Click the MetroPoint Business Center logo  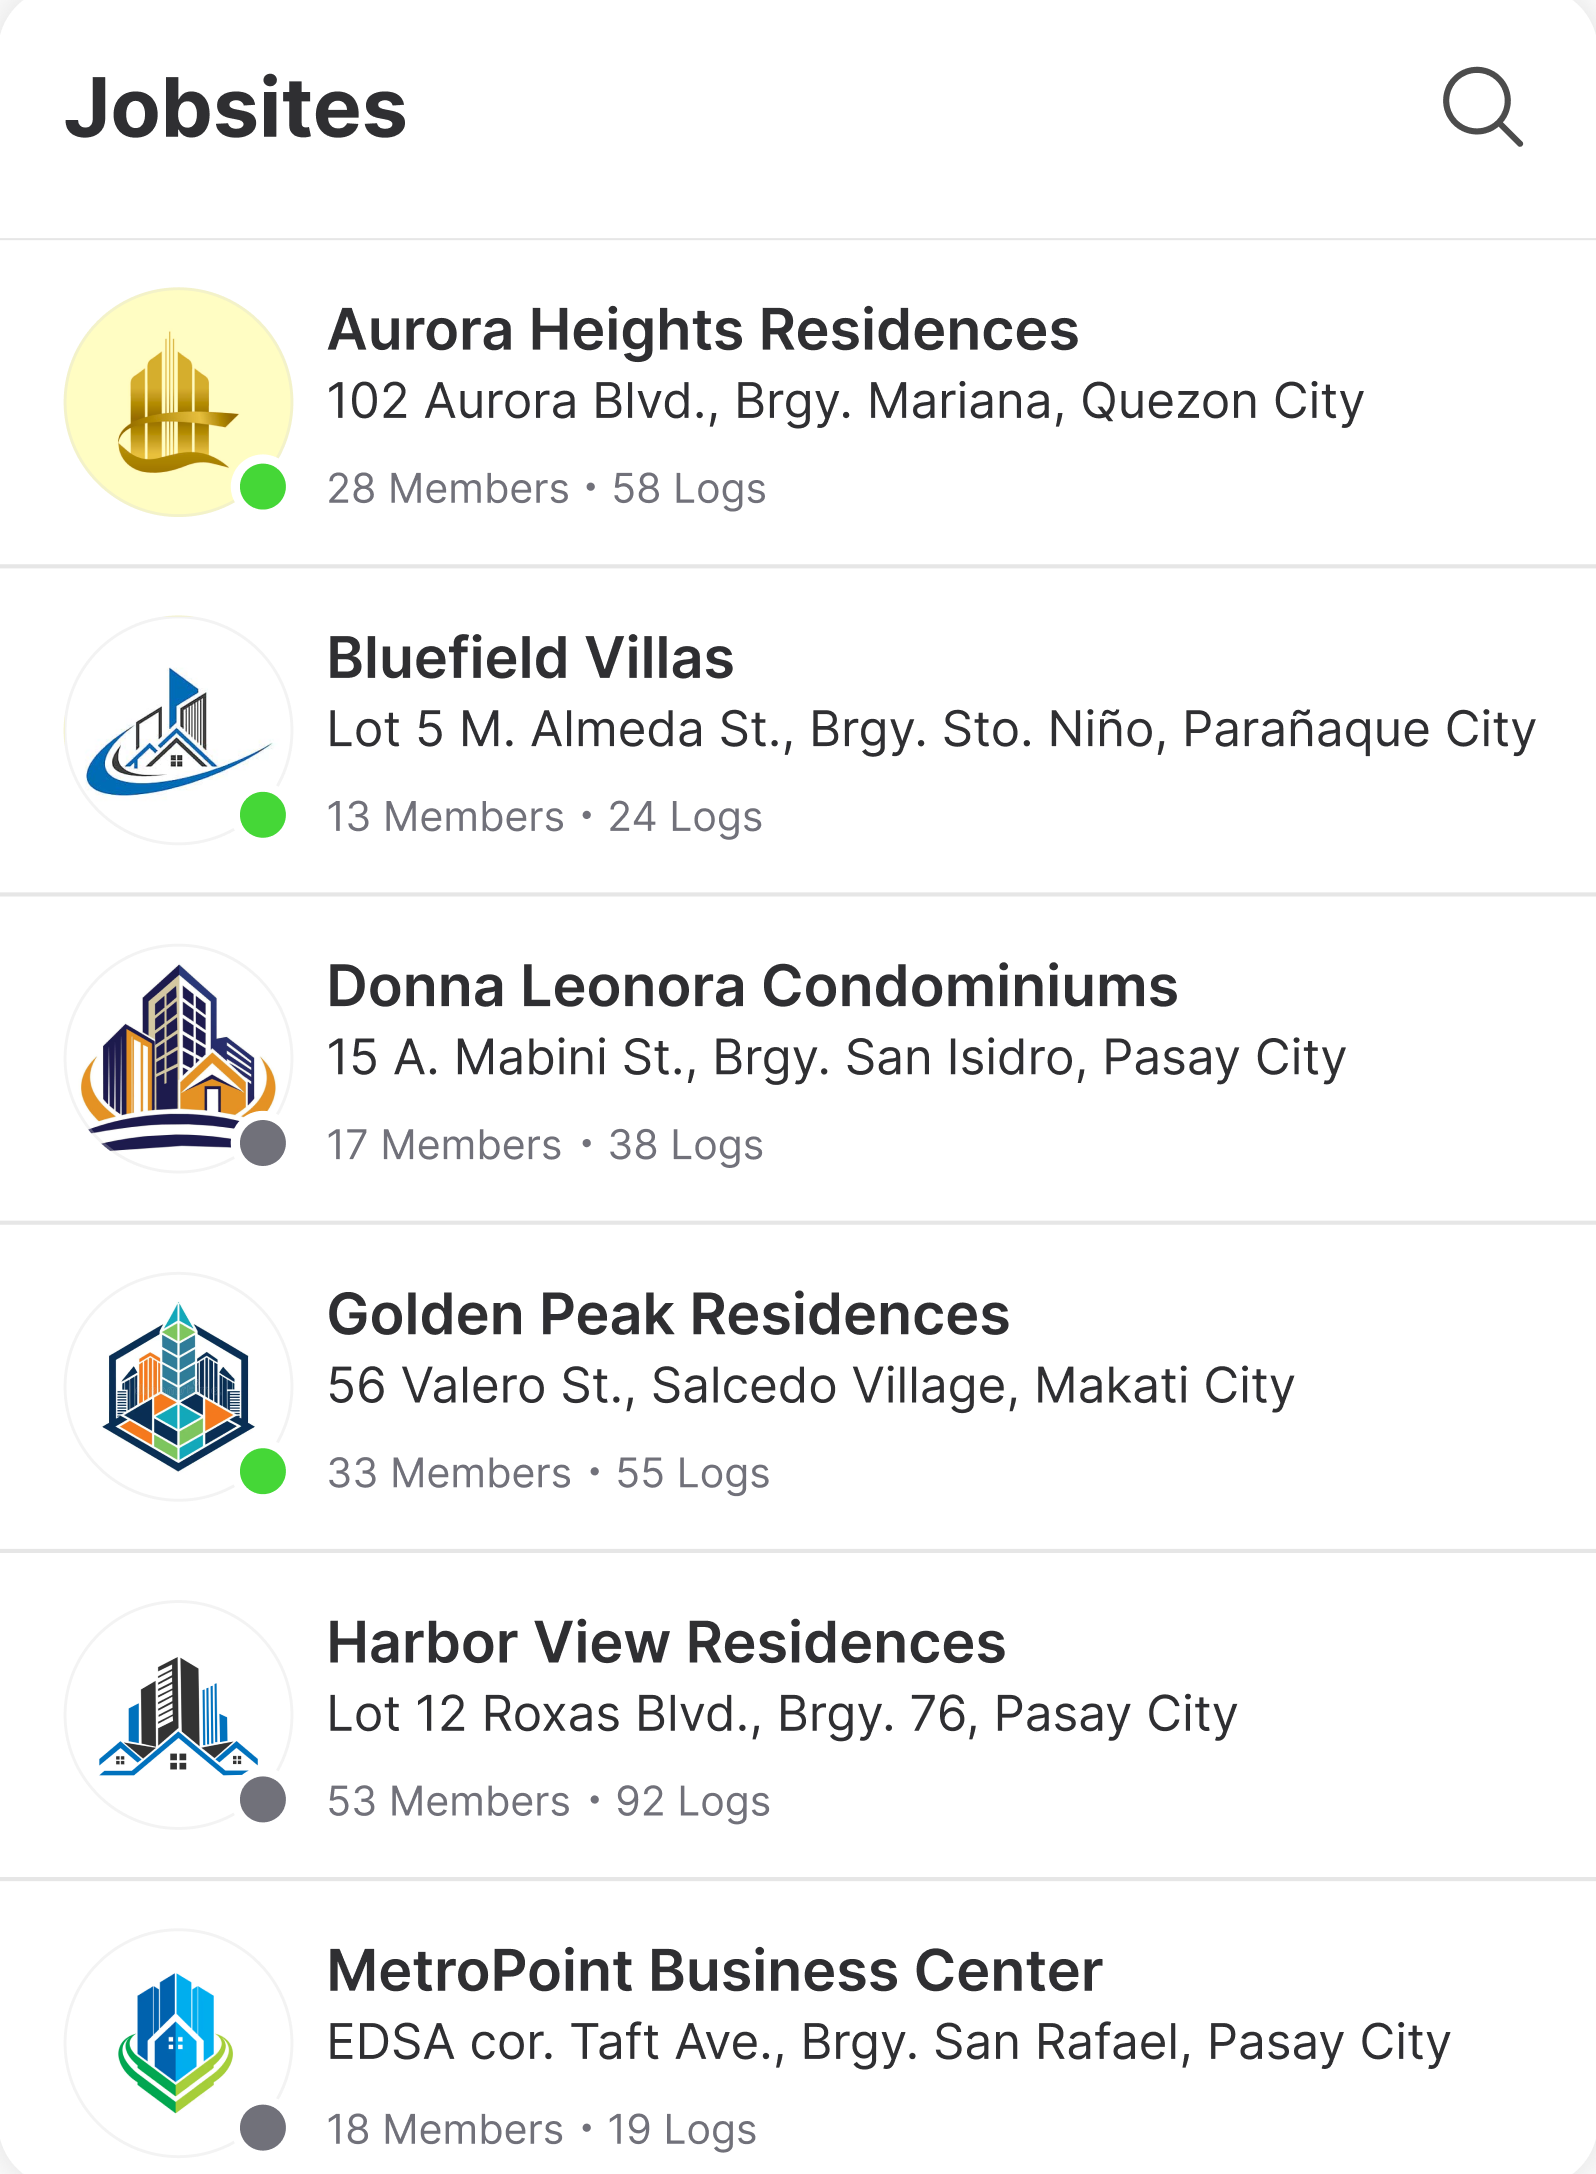(x=178, y=2042)
